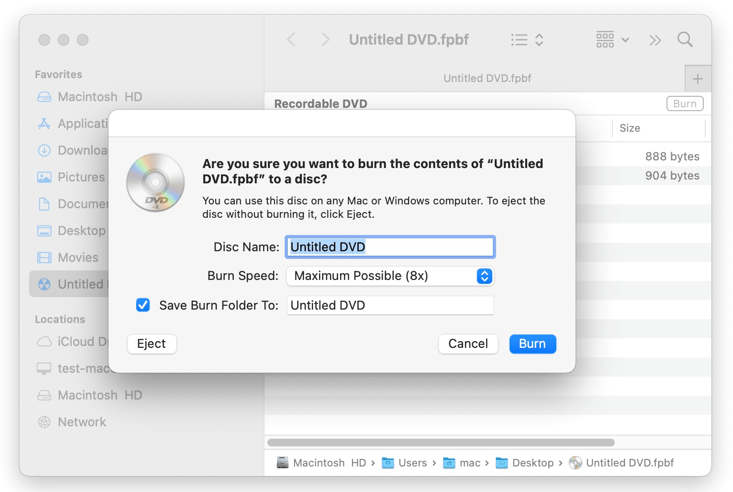Viewport: 733px width, 492px height.
Task: Add a new tab with plus button
Action: 697,78
